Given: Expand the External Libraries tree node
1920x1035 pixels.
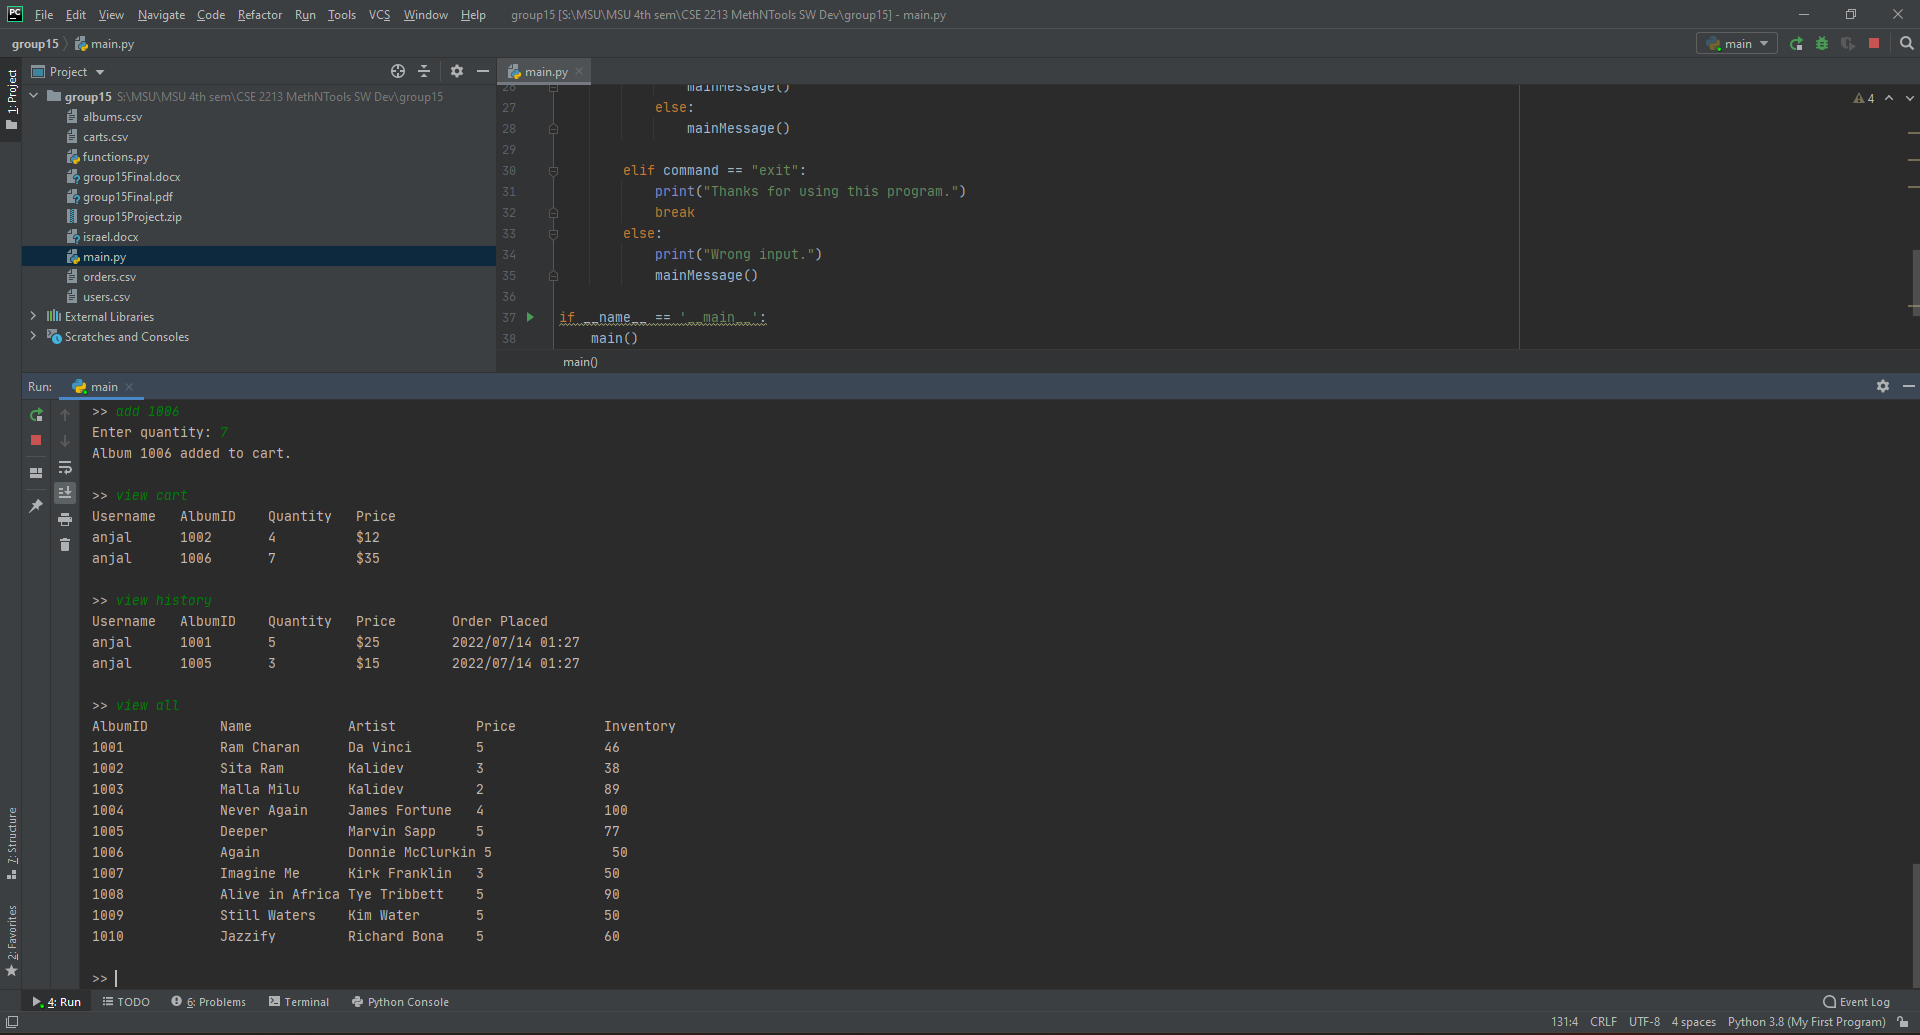Looking at the screenshot, I should tap(33, 316).
